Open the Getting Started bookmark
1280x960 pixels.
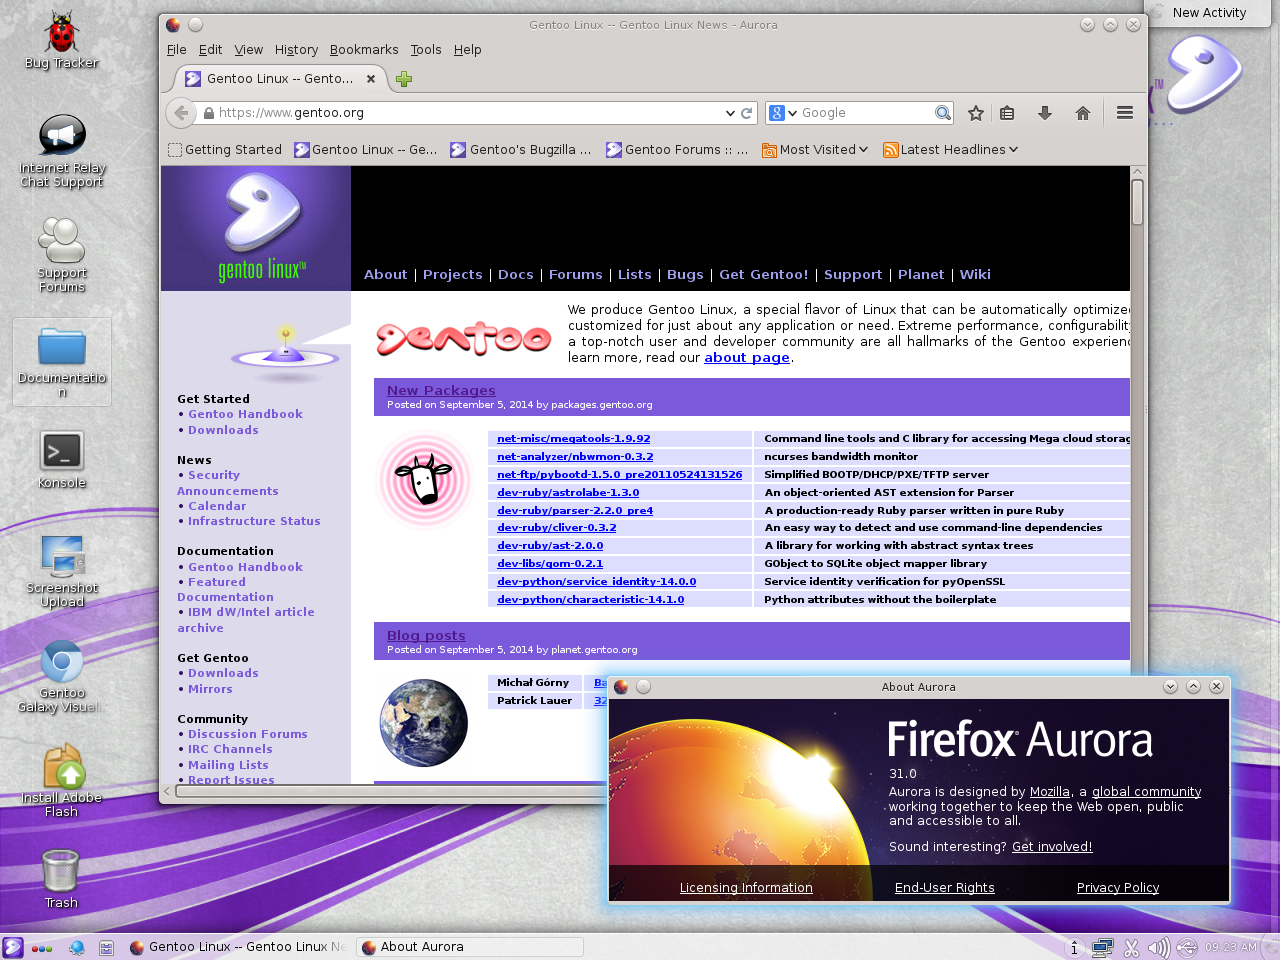[225, 150]
